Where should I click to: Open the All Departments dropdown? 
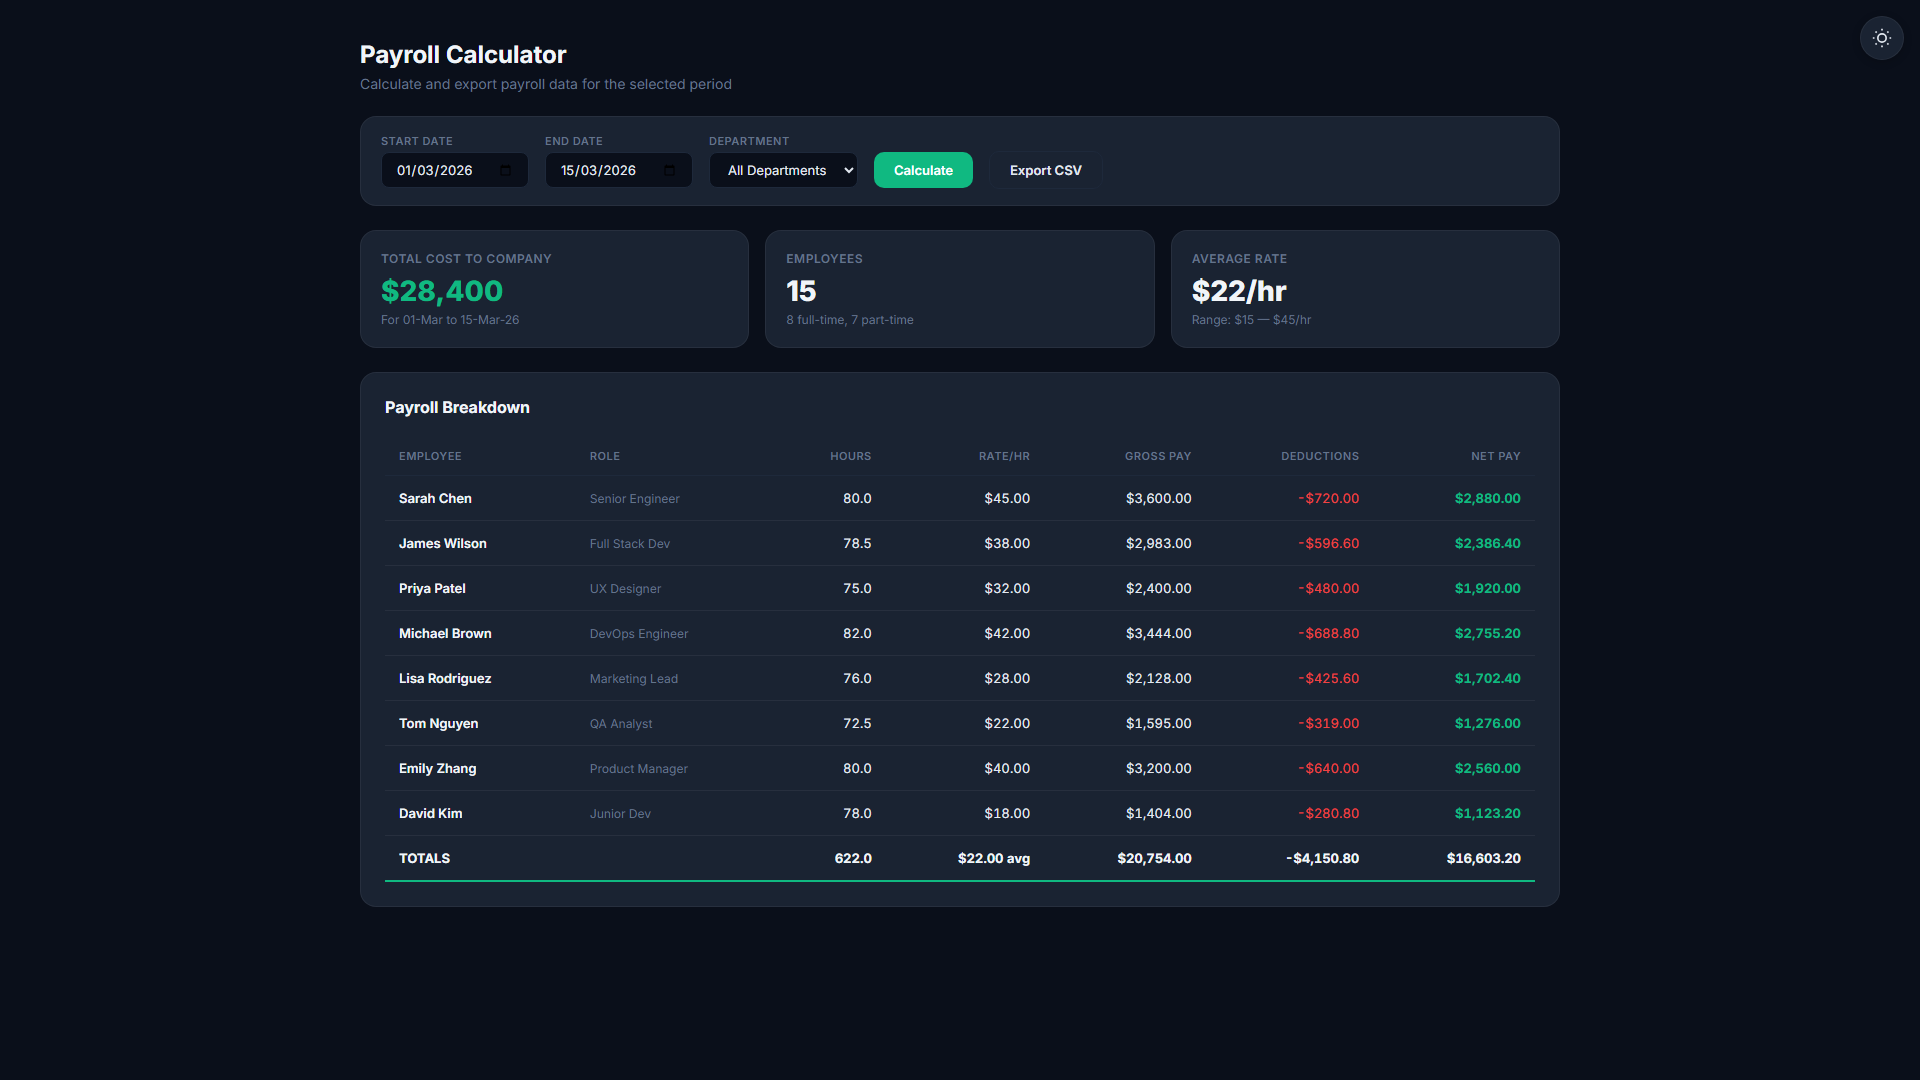point(783,170)
